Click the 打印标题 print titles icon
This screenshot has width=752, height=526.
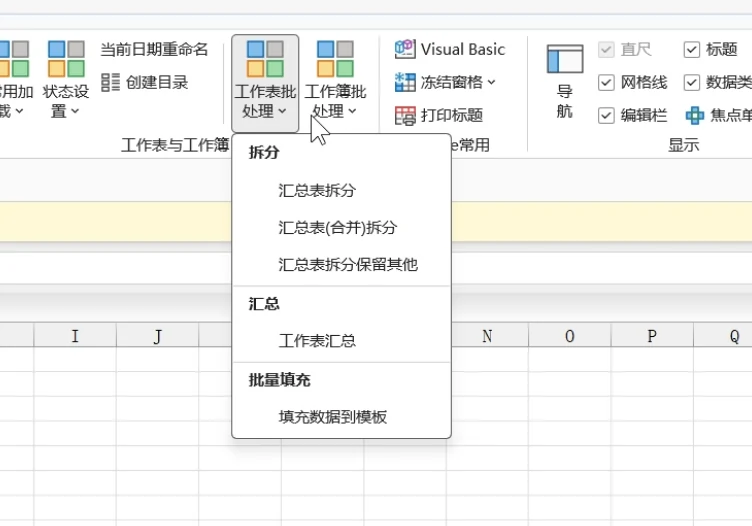[x=405, y=116]
